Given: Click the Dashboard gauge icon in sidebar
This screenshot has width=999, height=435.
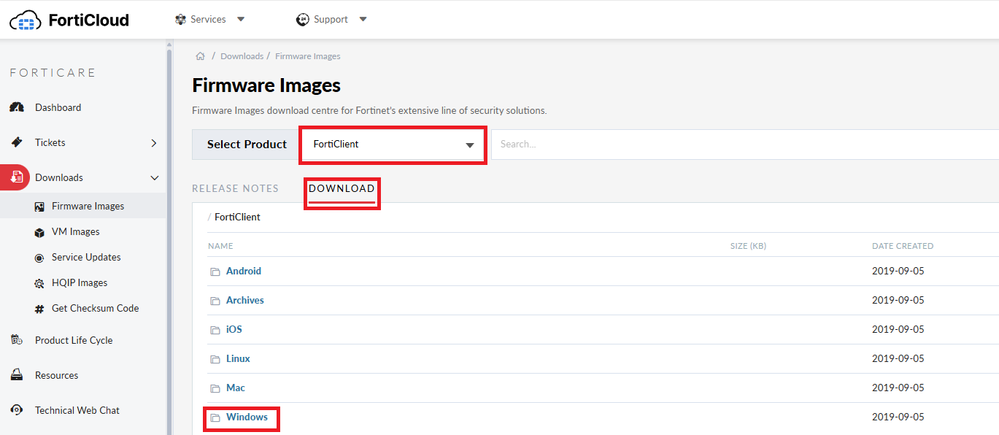Looking at the screenshot, I should (17, 108).
